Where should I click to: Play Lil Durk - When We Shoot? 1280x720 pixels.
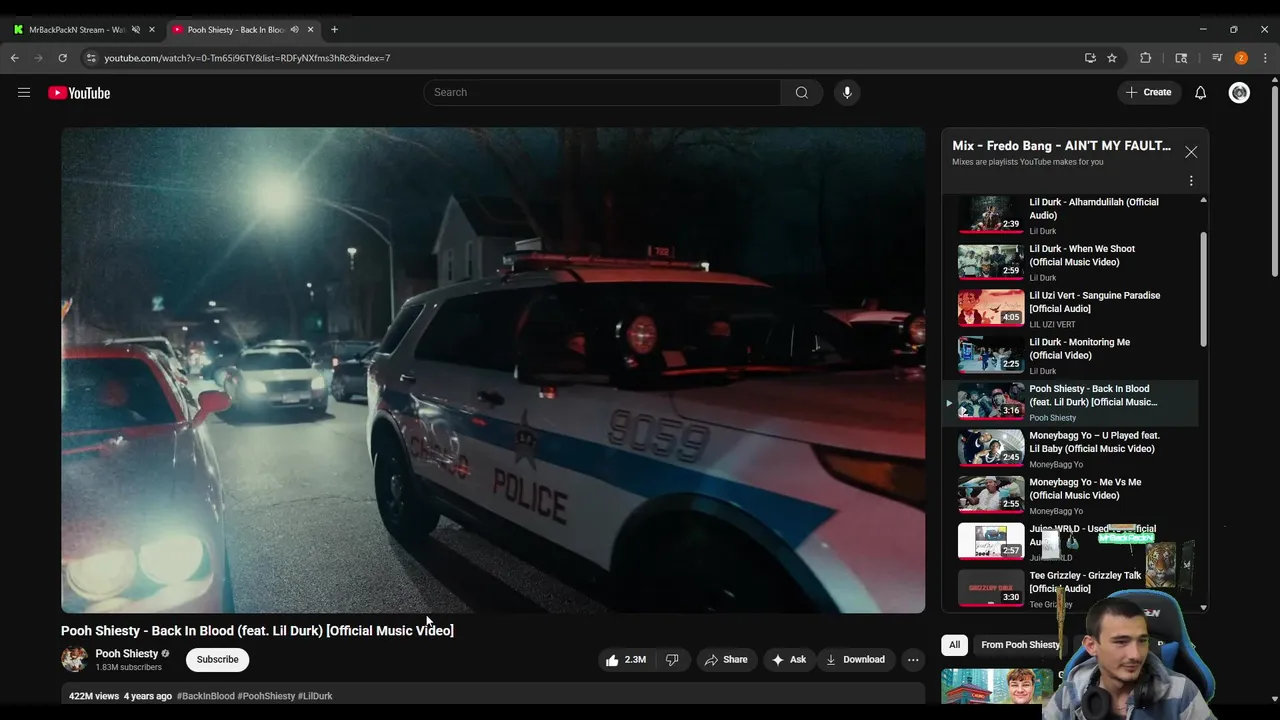1070,262
